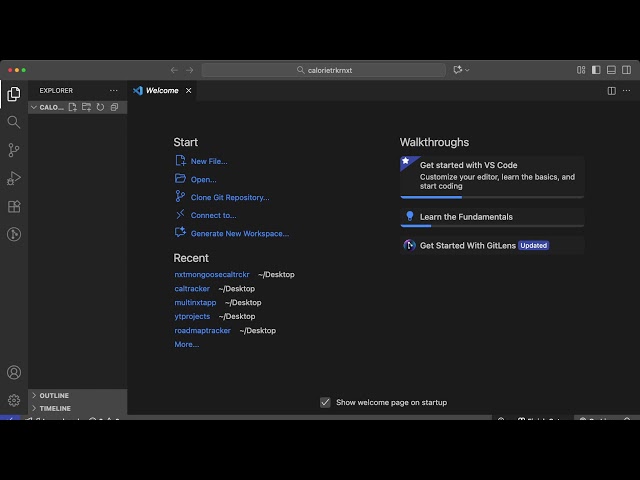Open the Extensions view
This screenshot has width=640, height=480.
point(14,207)
